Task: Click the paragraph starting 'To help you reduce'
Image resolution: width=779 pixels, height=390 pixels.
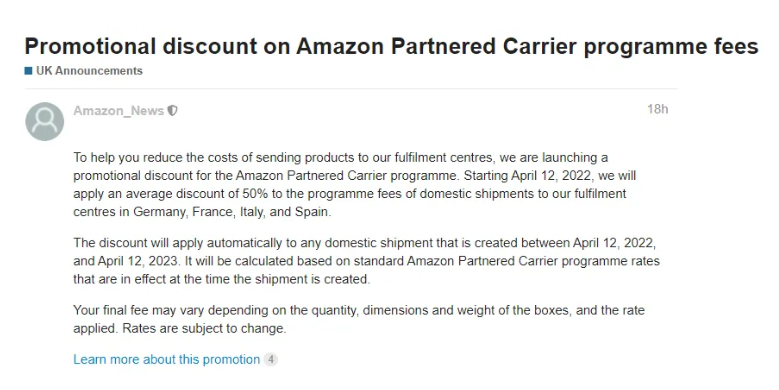Action: pos(354,185)
